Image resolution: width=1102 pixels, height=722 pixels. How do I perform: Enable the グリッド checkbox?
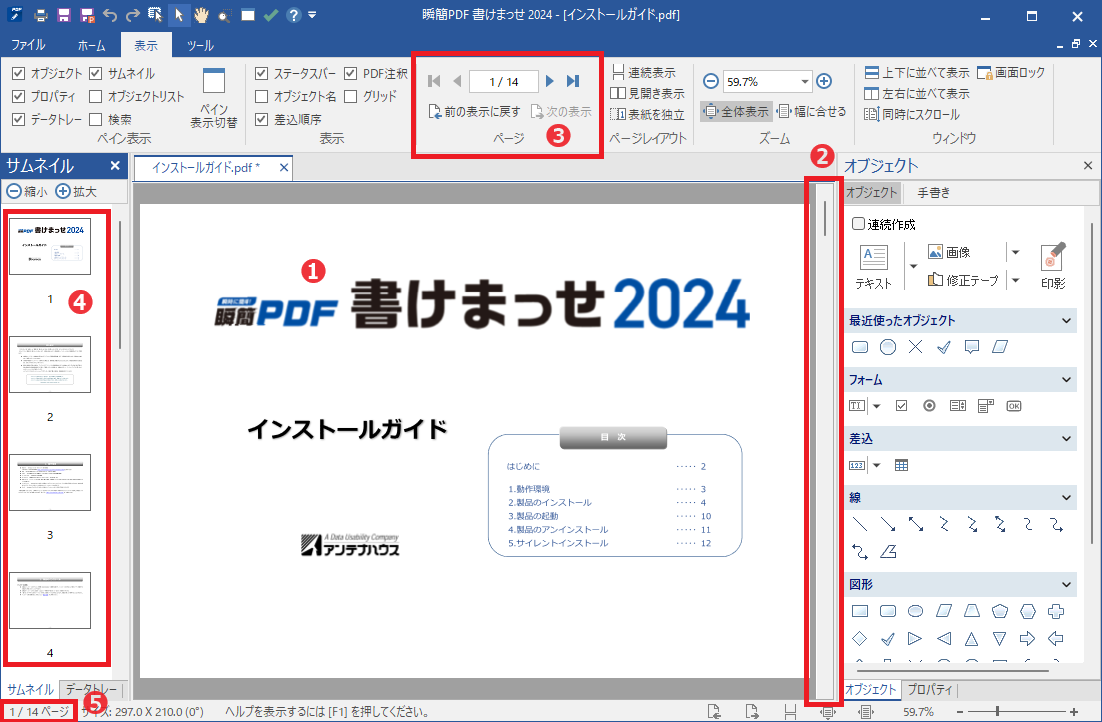click(351, 96)
